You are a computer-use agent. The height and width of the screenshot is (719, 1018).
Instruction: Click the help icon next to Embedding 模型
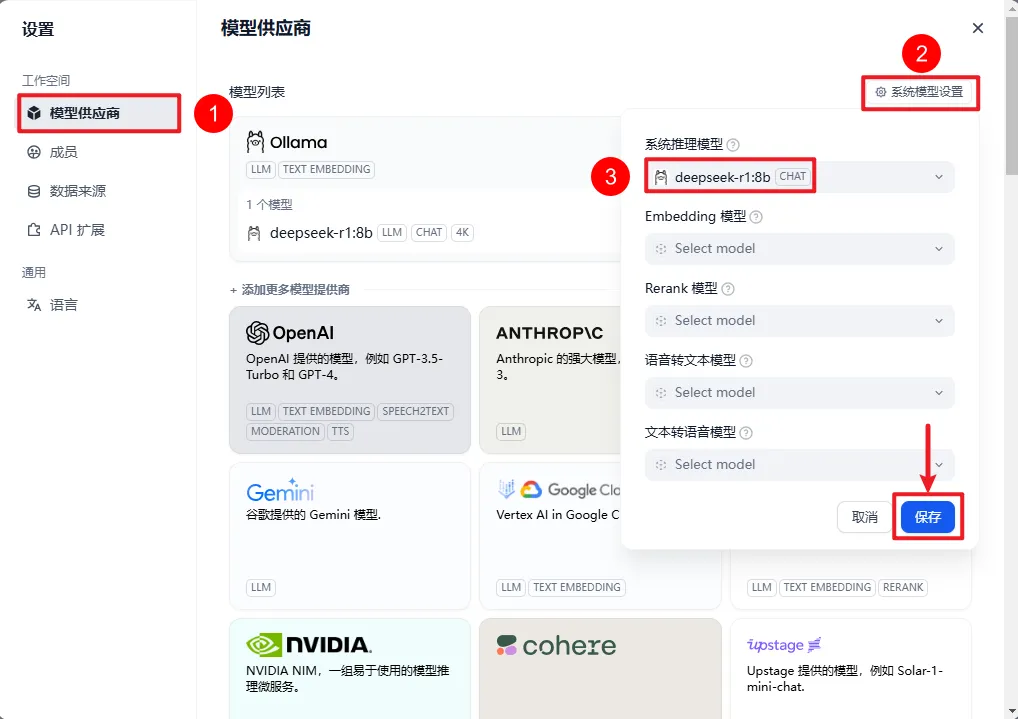pyautogui.click(x=756, y=217)
